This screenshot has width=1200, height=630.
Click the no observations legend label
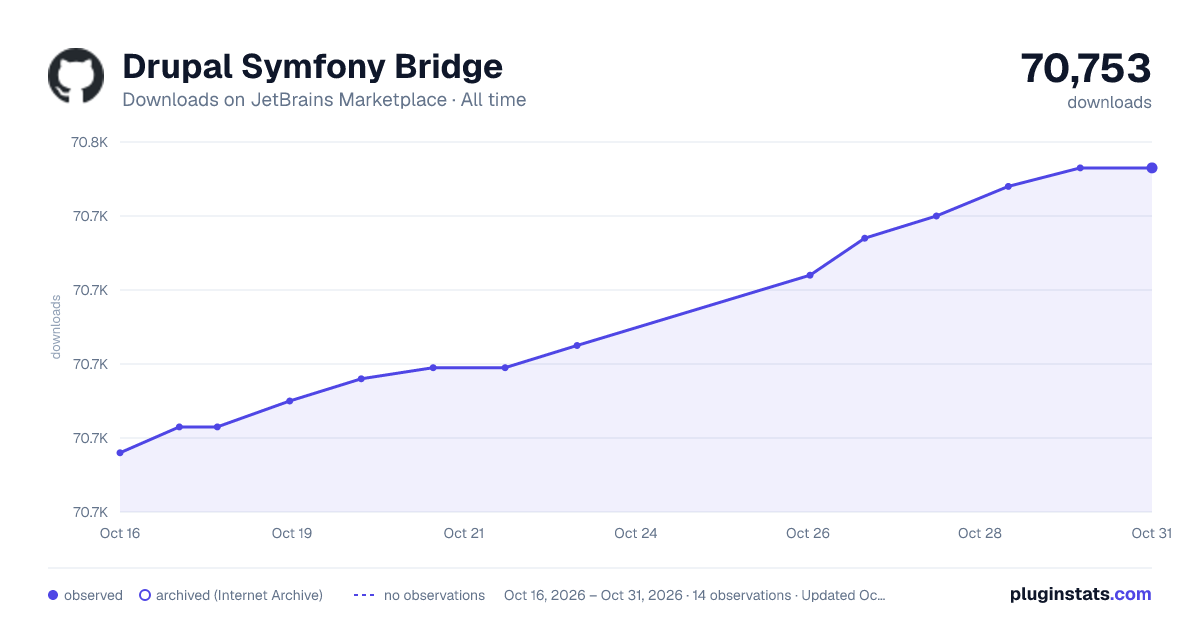[x=434, y=595]
